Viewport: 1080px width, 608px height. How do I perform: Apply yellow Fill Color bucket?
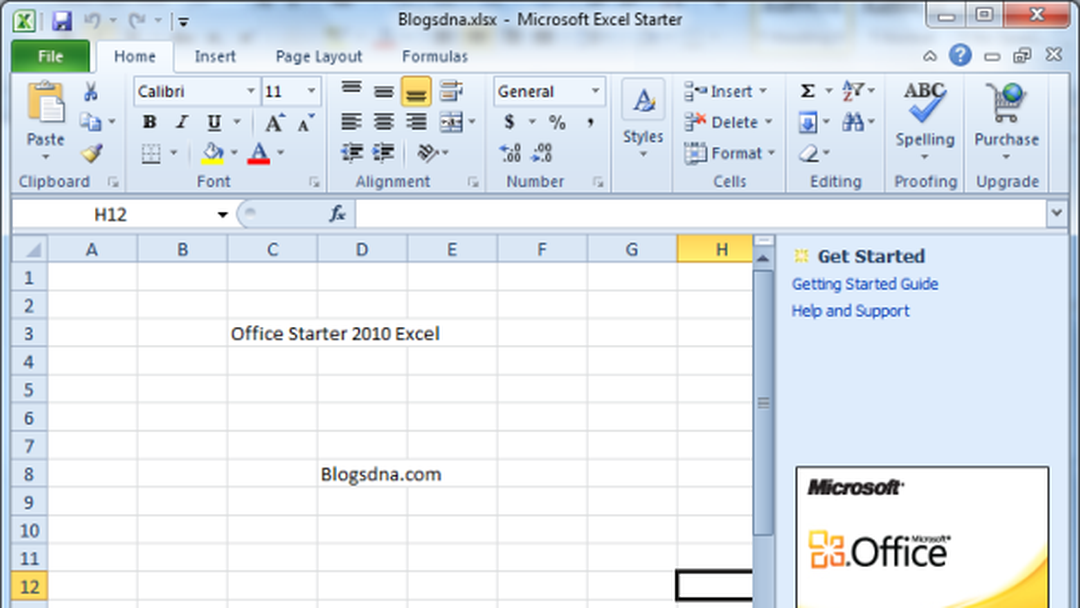coord(213,153)
